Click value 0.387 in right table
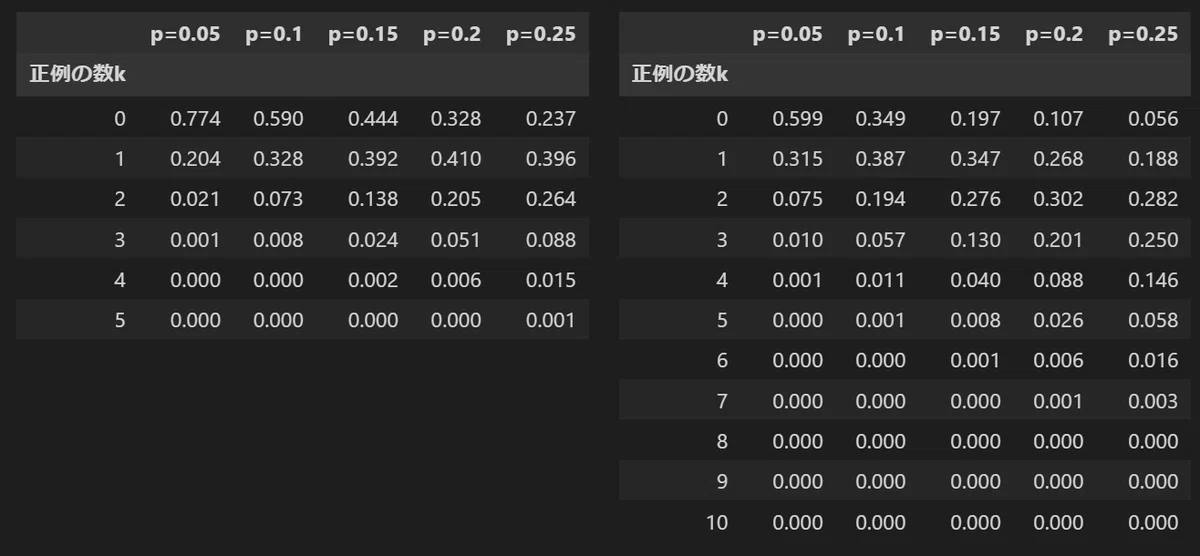This screenshot has height=556, width=1200. tap(881, 159)
